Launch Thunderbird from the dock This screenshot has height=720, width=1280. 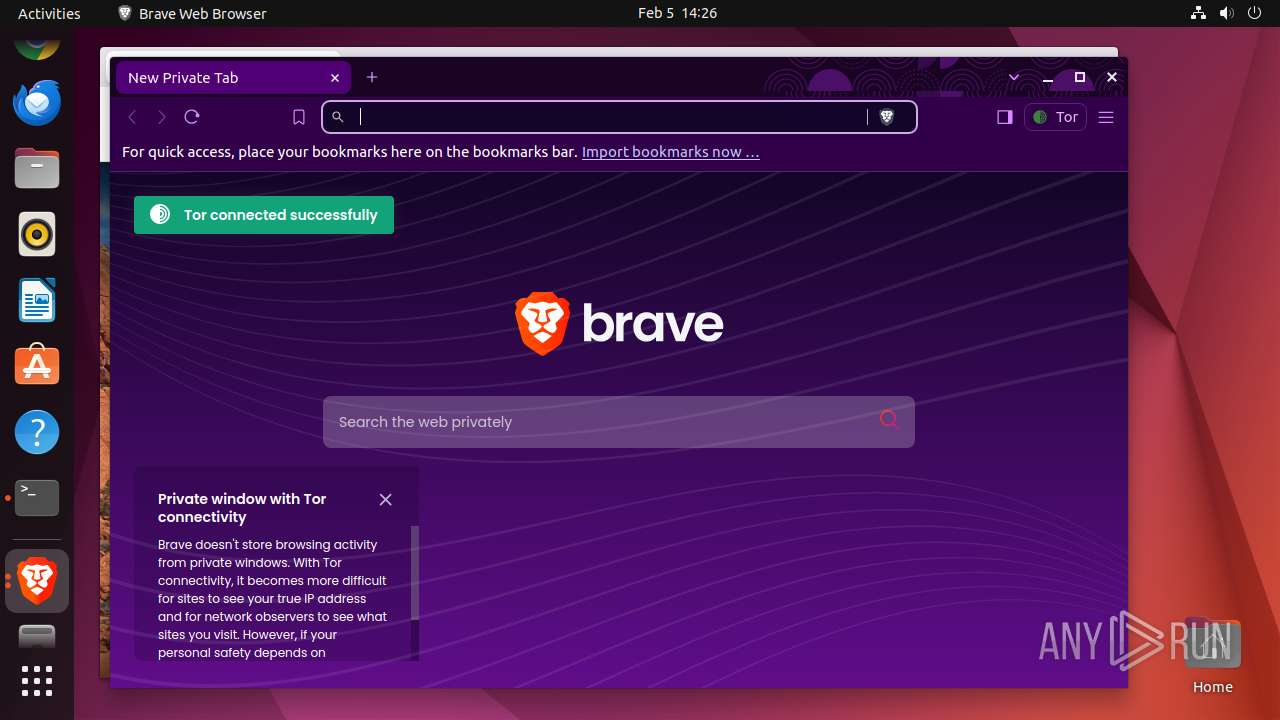coord(37,103)
